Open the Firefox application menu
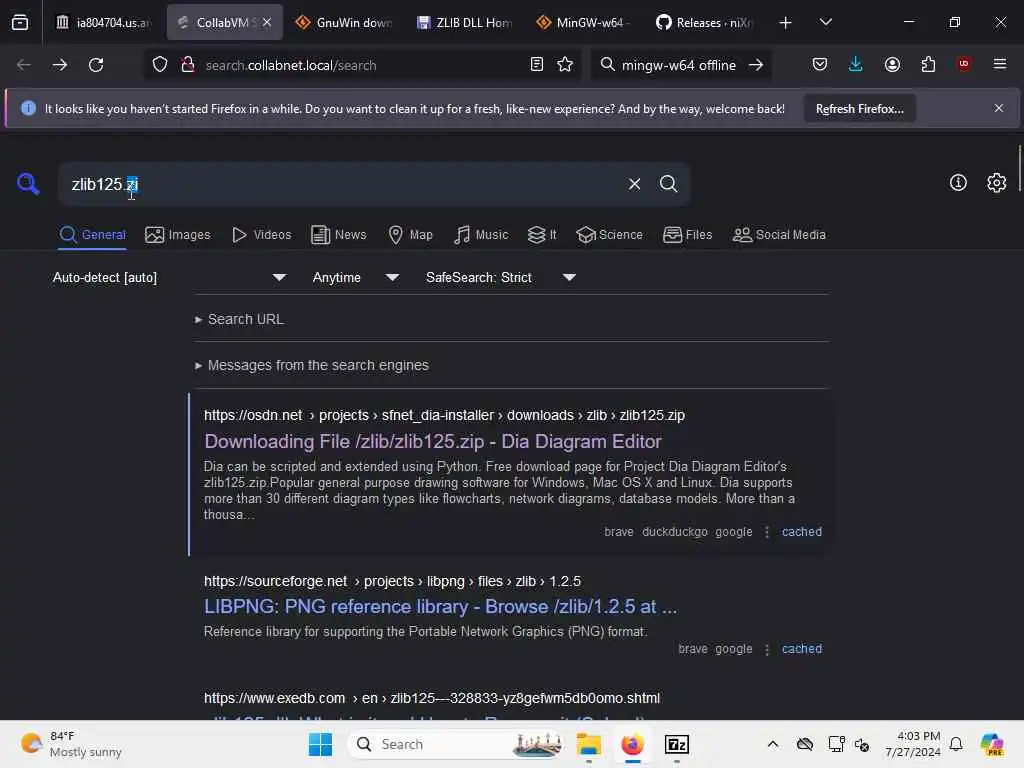 tap(1000, 64)
